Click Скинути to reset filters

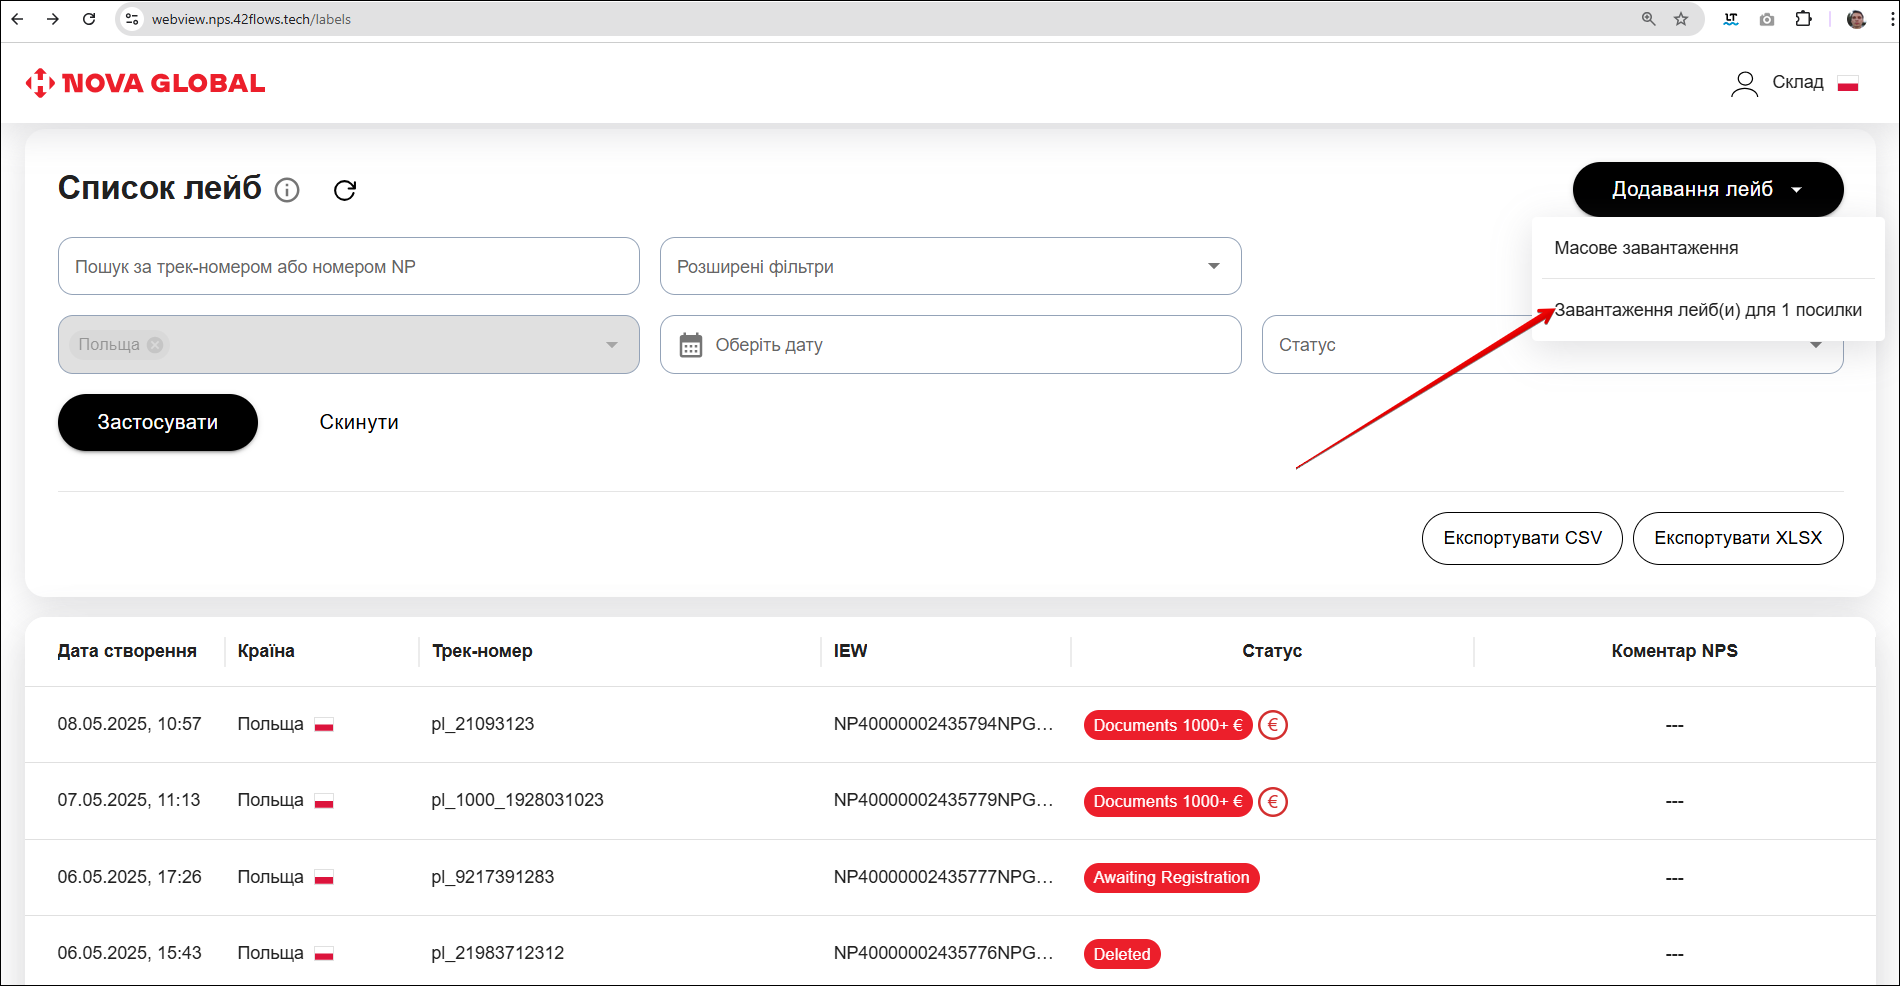(x=359, y=422)
